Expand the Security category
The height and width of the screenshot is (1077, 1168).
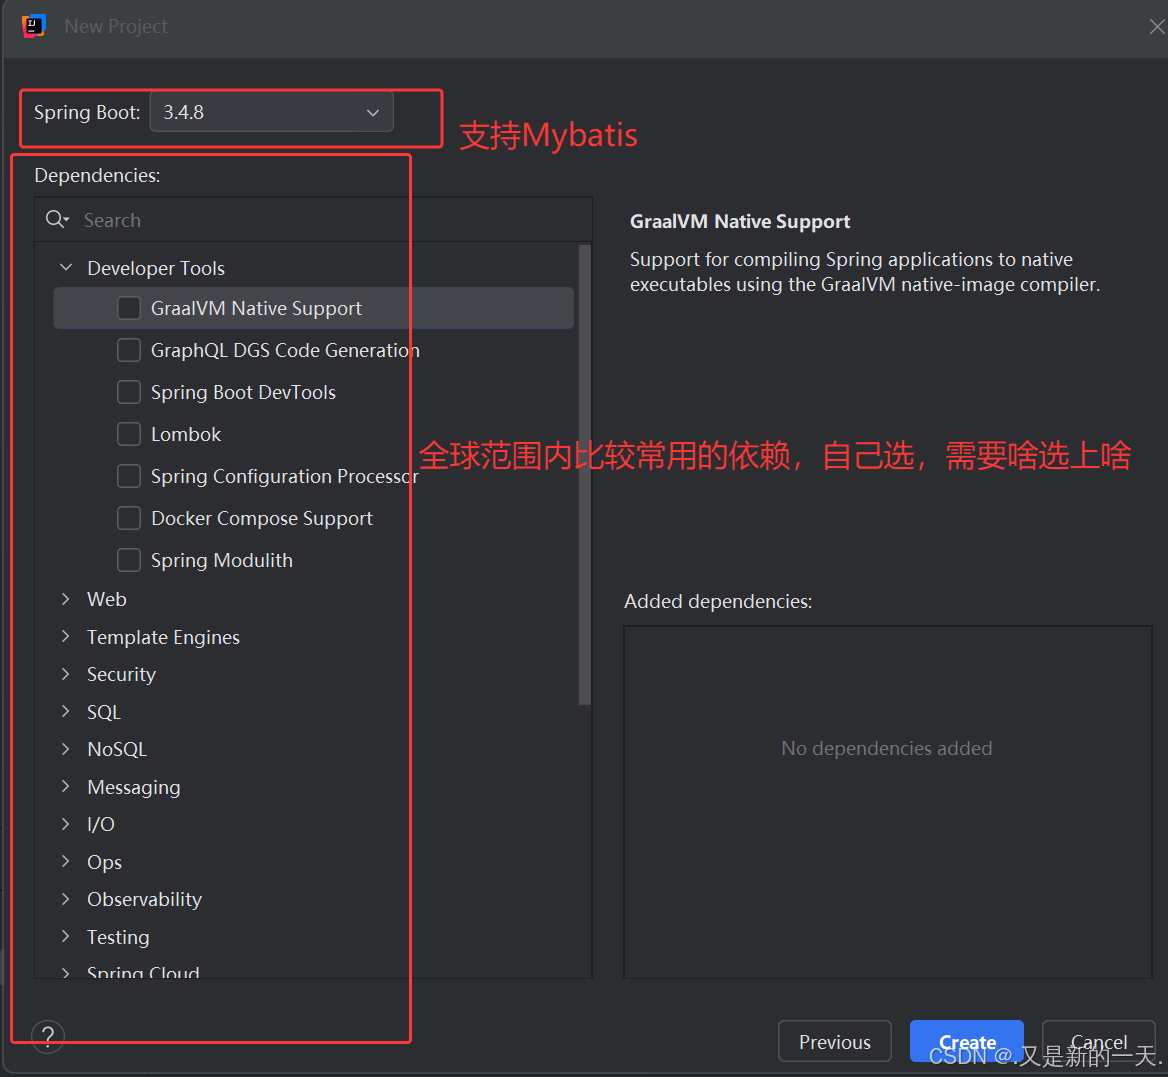point(66,674)
